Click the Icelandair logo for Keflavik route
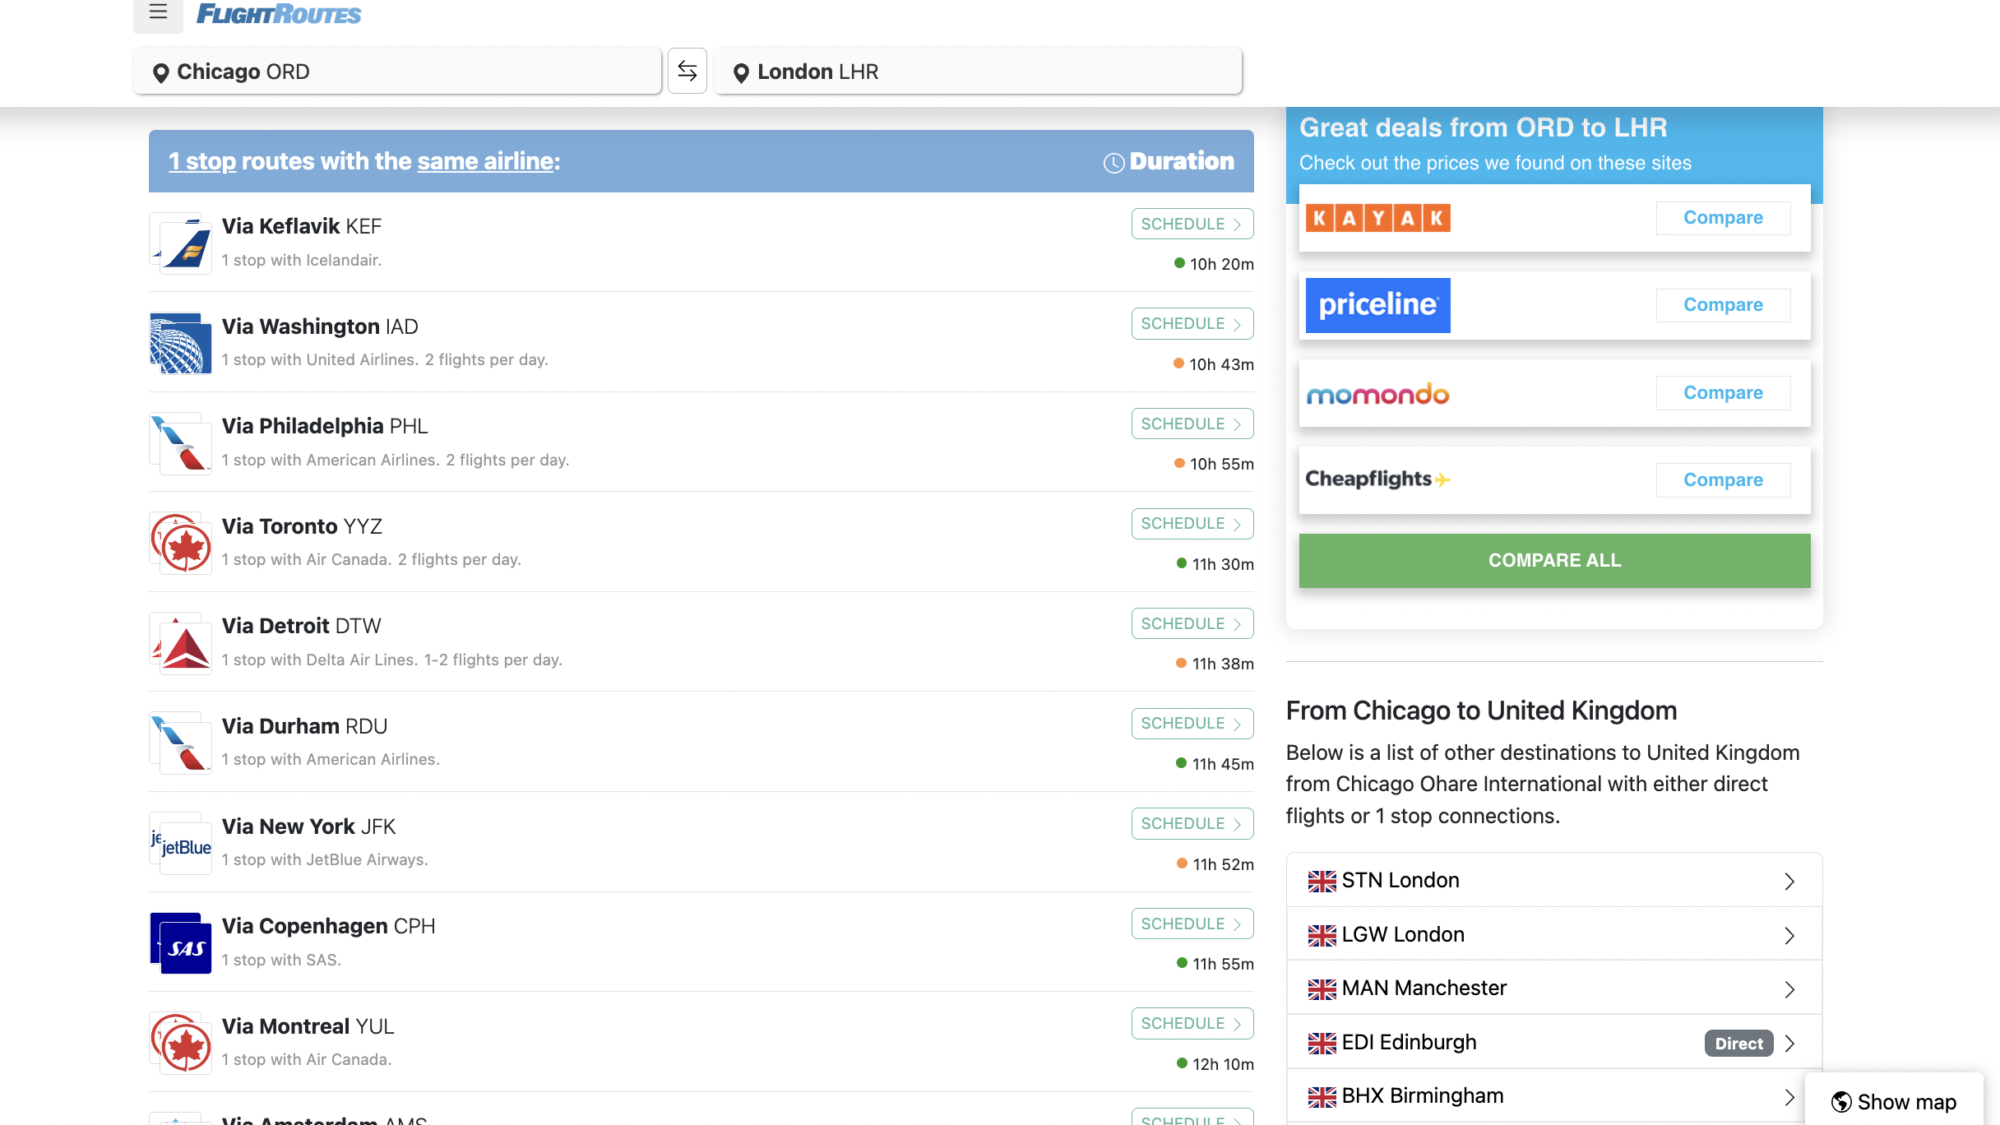This screenshot has width=2000, height=1125. point(181,243)
